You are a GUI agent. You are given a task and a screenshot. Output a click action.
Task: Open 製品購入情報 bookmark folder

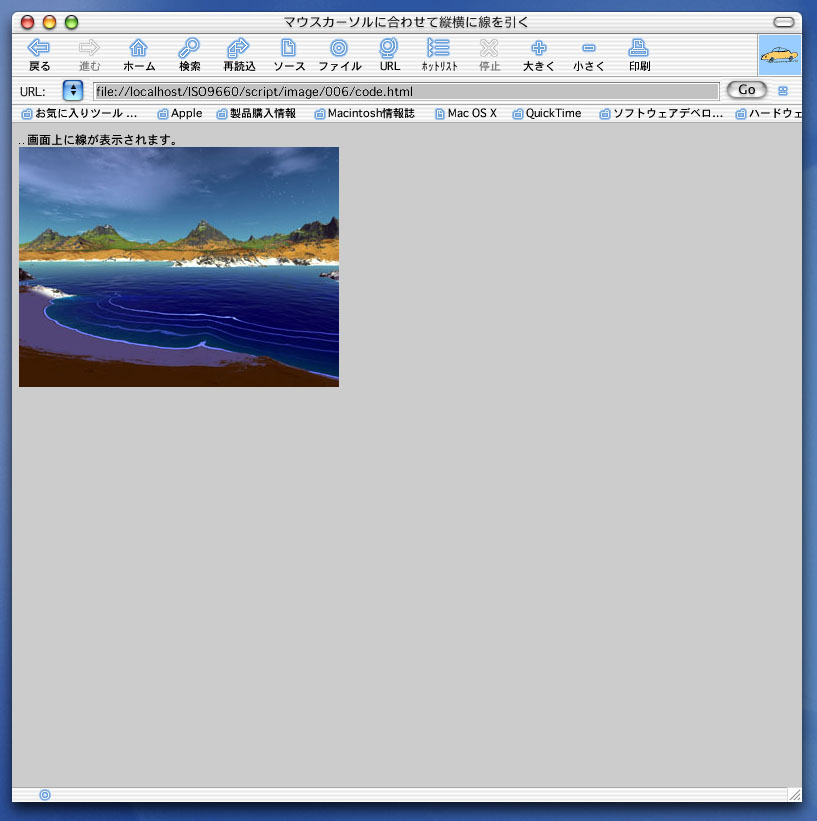coord(256,113)
